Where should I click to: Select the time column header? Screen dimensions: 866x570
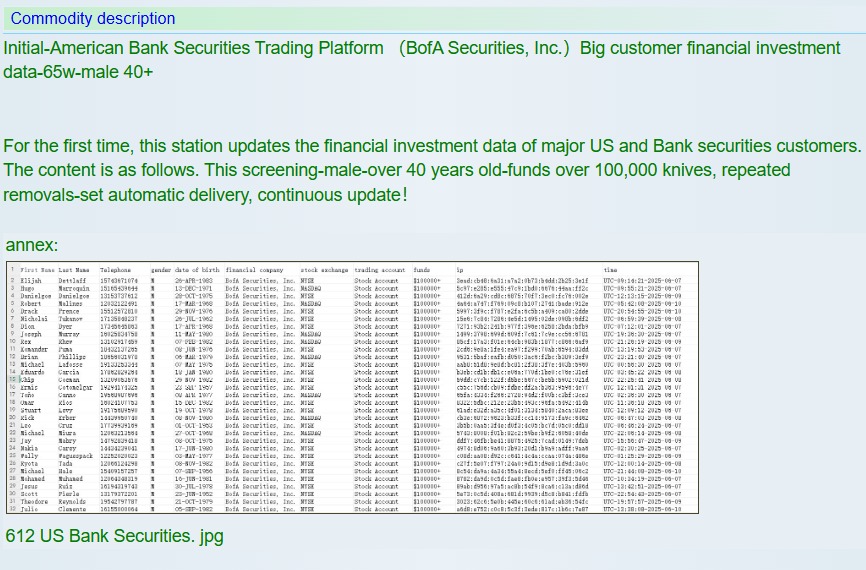coord(610,270)
